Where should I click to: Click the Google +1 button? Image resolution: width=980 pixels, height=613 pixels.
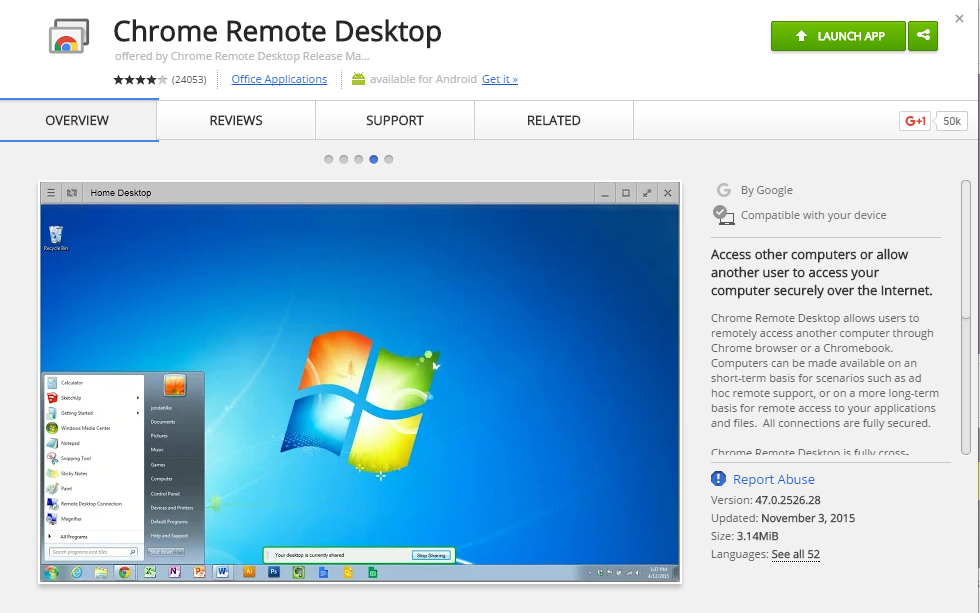click(x=915, y=121)
